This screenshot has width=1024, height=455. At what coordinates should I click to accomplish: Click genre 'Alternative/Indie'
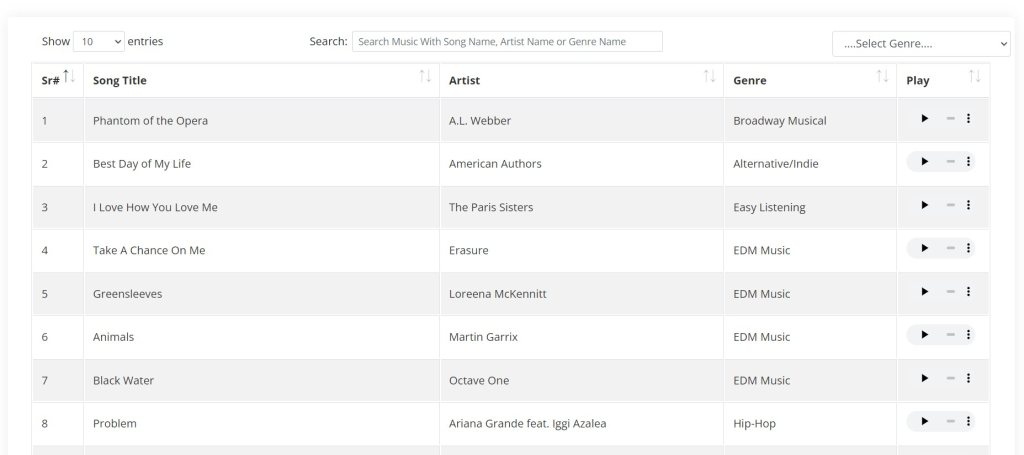click(x=776, y=164)
